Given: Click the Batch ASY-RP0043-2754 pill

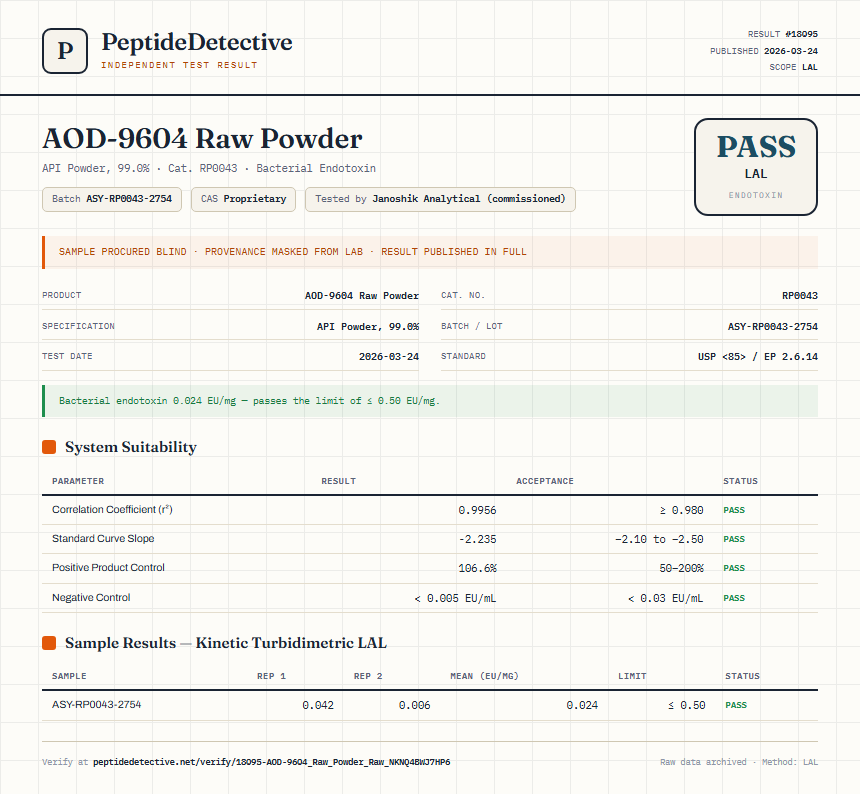Looking at the screenshot, I should pyautogui.click(x=112, y=199).
